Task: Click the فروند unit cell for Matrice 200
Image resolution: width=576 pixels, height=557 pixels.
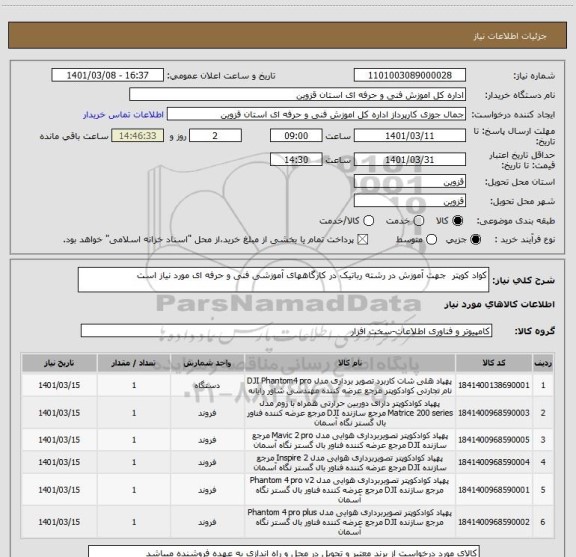Action: click(x=207, y=413)
